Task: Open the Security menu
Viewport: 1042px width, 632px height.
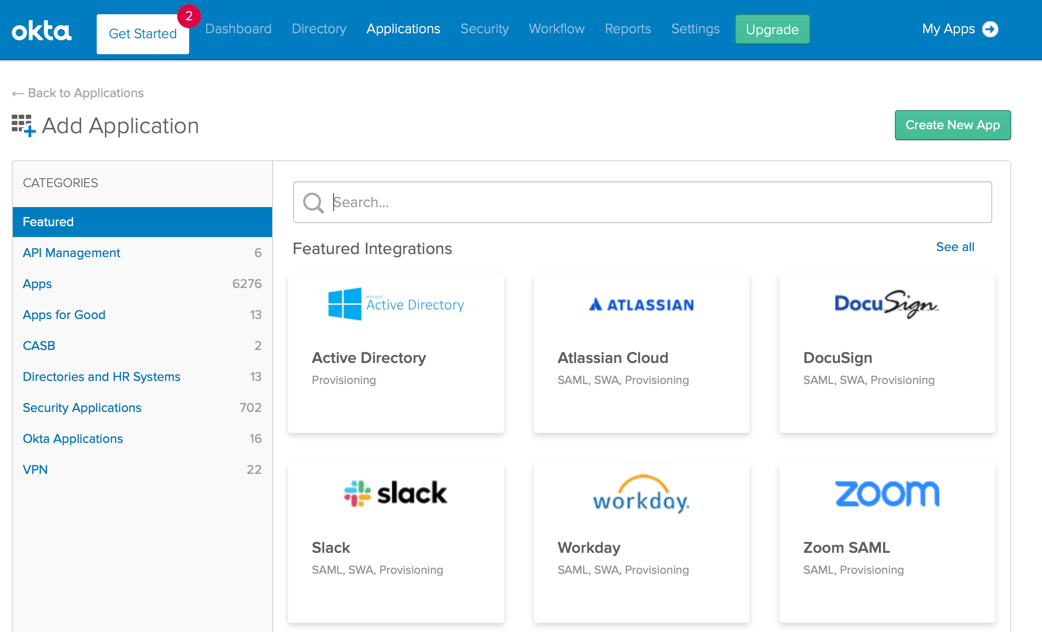Action: (484, 29)
